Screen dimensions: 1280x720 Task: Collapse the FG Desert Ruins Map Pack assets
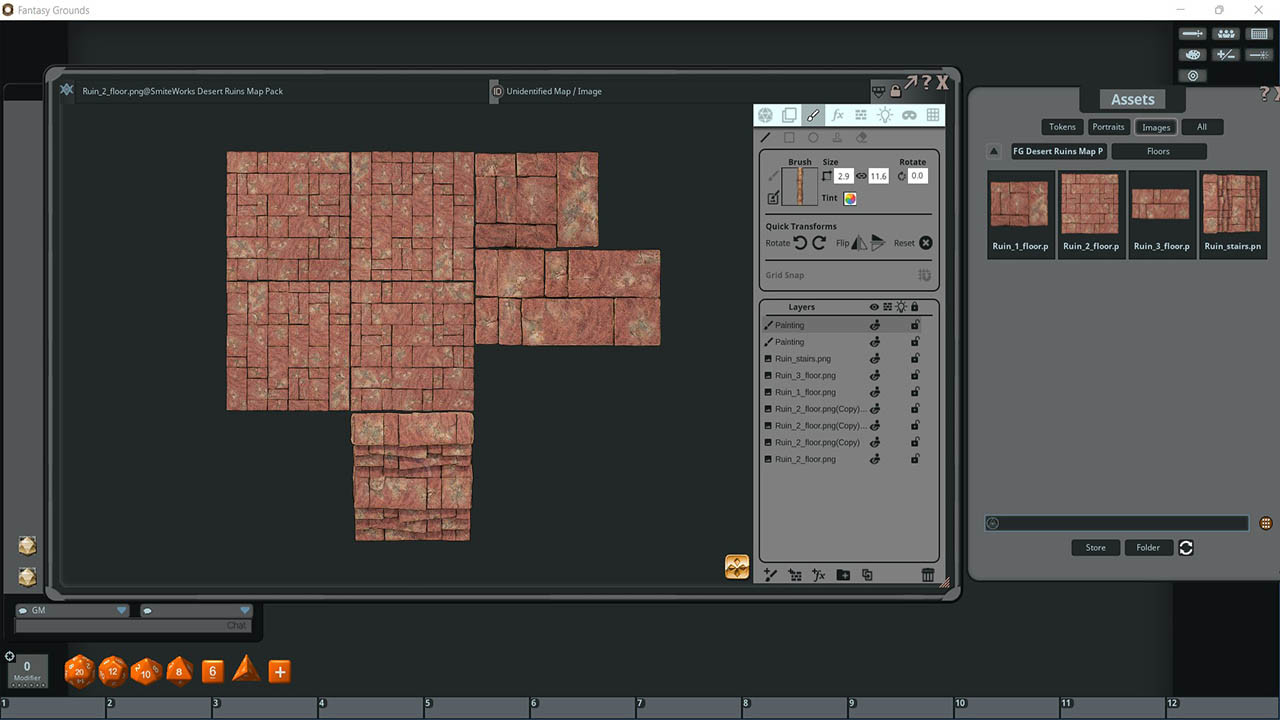[993, 151]
